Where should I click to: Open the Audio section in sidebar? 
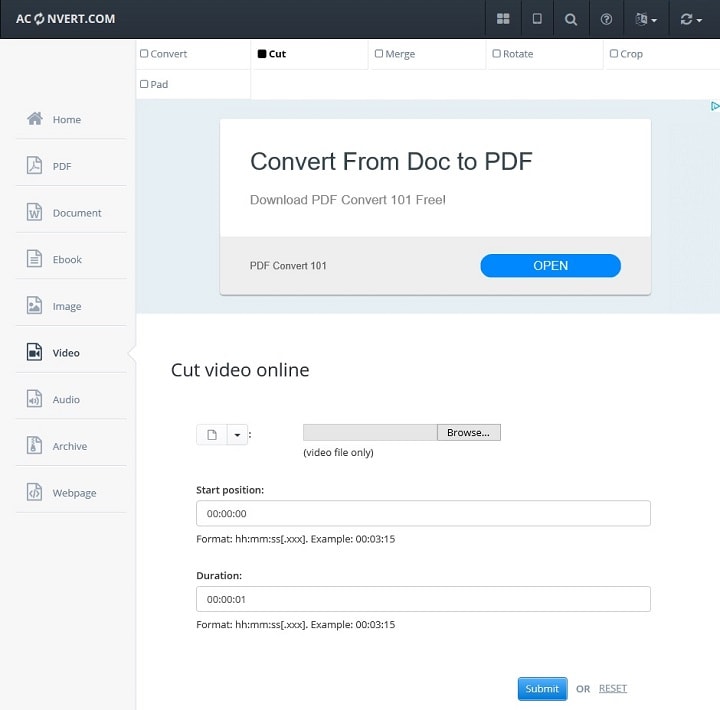point(66,400)
